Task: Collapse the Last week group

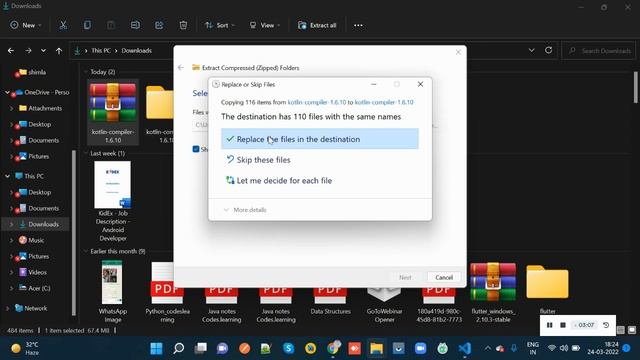Action: tap(86, 153)
